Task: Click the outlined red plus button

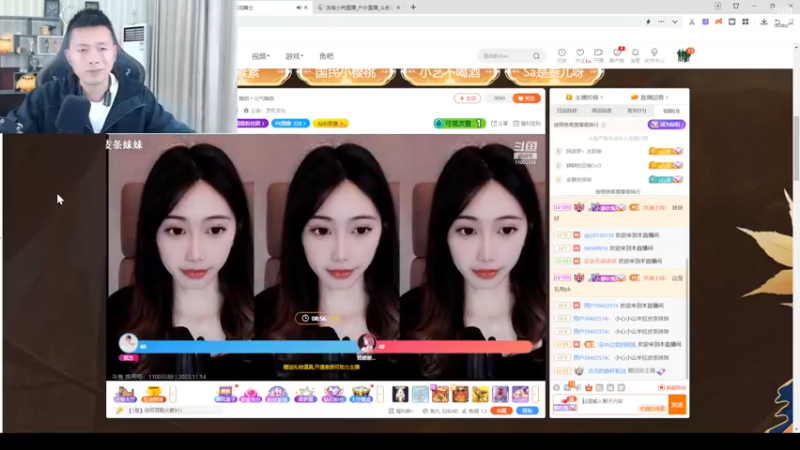Action: pos(467,98)
